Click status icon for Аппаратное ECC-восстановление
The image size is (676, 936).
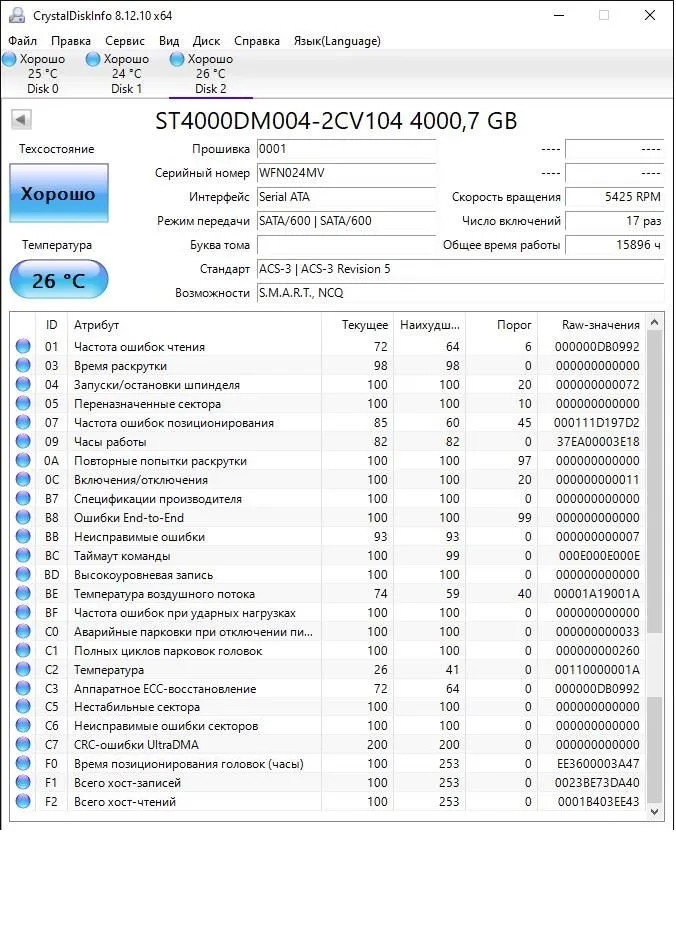click(x=23, y=688)
